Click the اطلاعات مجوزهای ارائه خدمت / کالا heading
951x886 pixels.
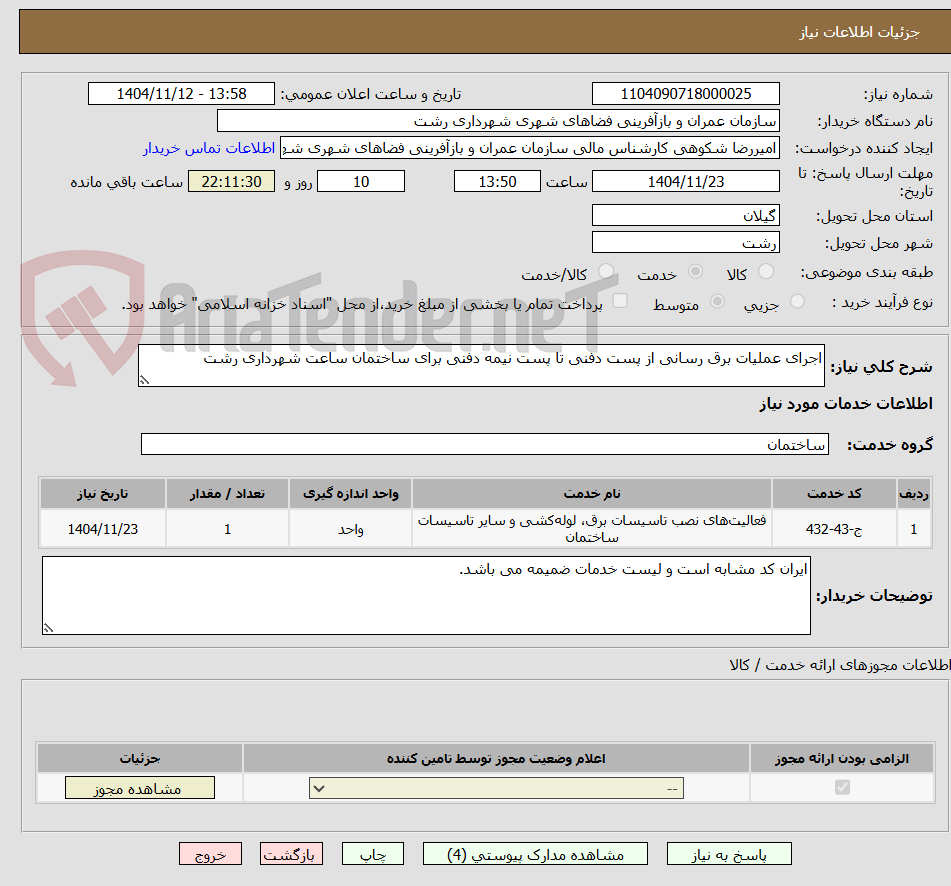839,665
